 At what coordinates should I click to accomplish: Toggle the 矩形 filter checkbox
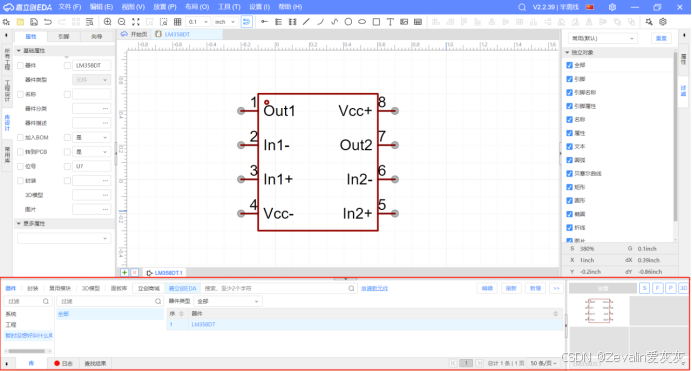[569, 187]
